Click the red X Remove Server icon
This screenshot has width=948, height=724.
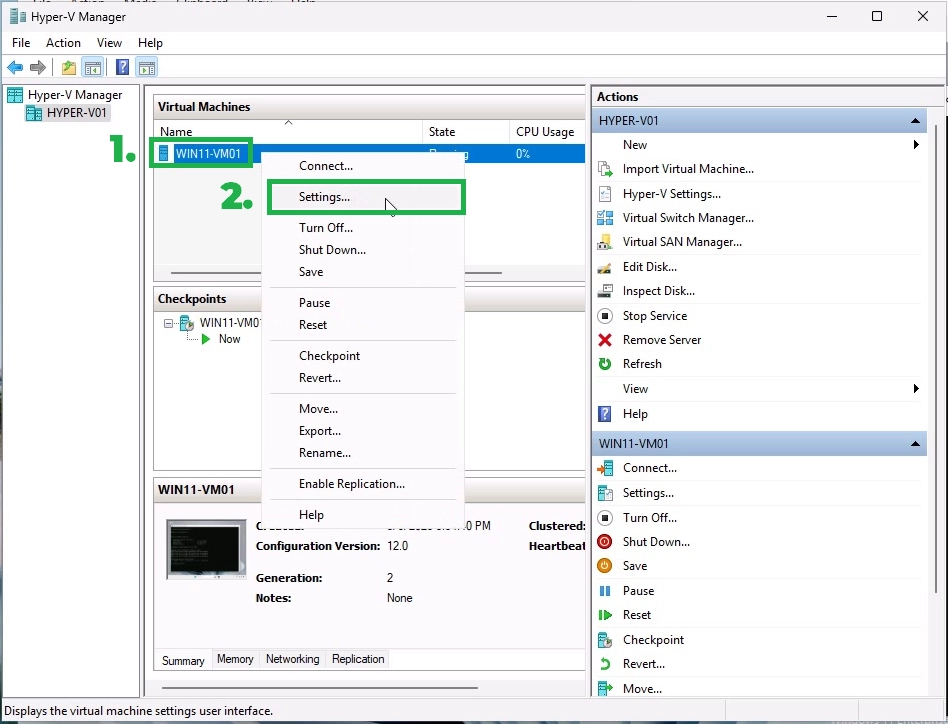(x=605, y=340)
